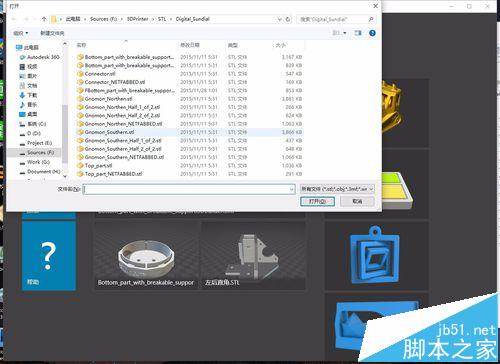Select the D (D:) drive
The width and height of the screenshot is (500, 364).
point(30,133)
